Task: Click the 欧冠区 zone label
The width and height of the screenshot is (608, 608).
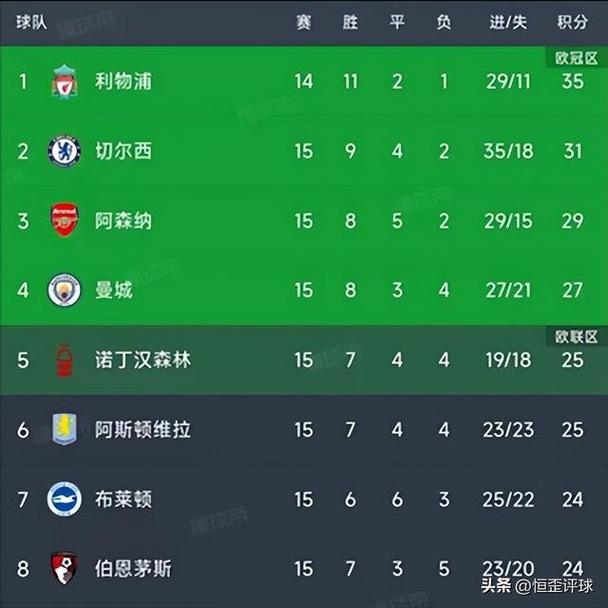Action: (577, 59)
